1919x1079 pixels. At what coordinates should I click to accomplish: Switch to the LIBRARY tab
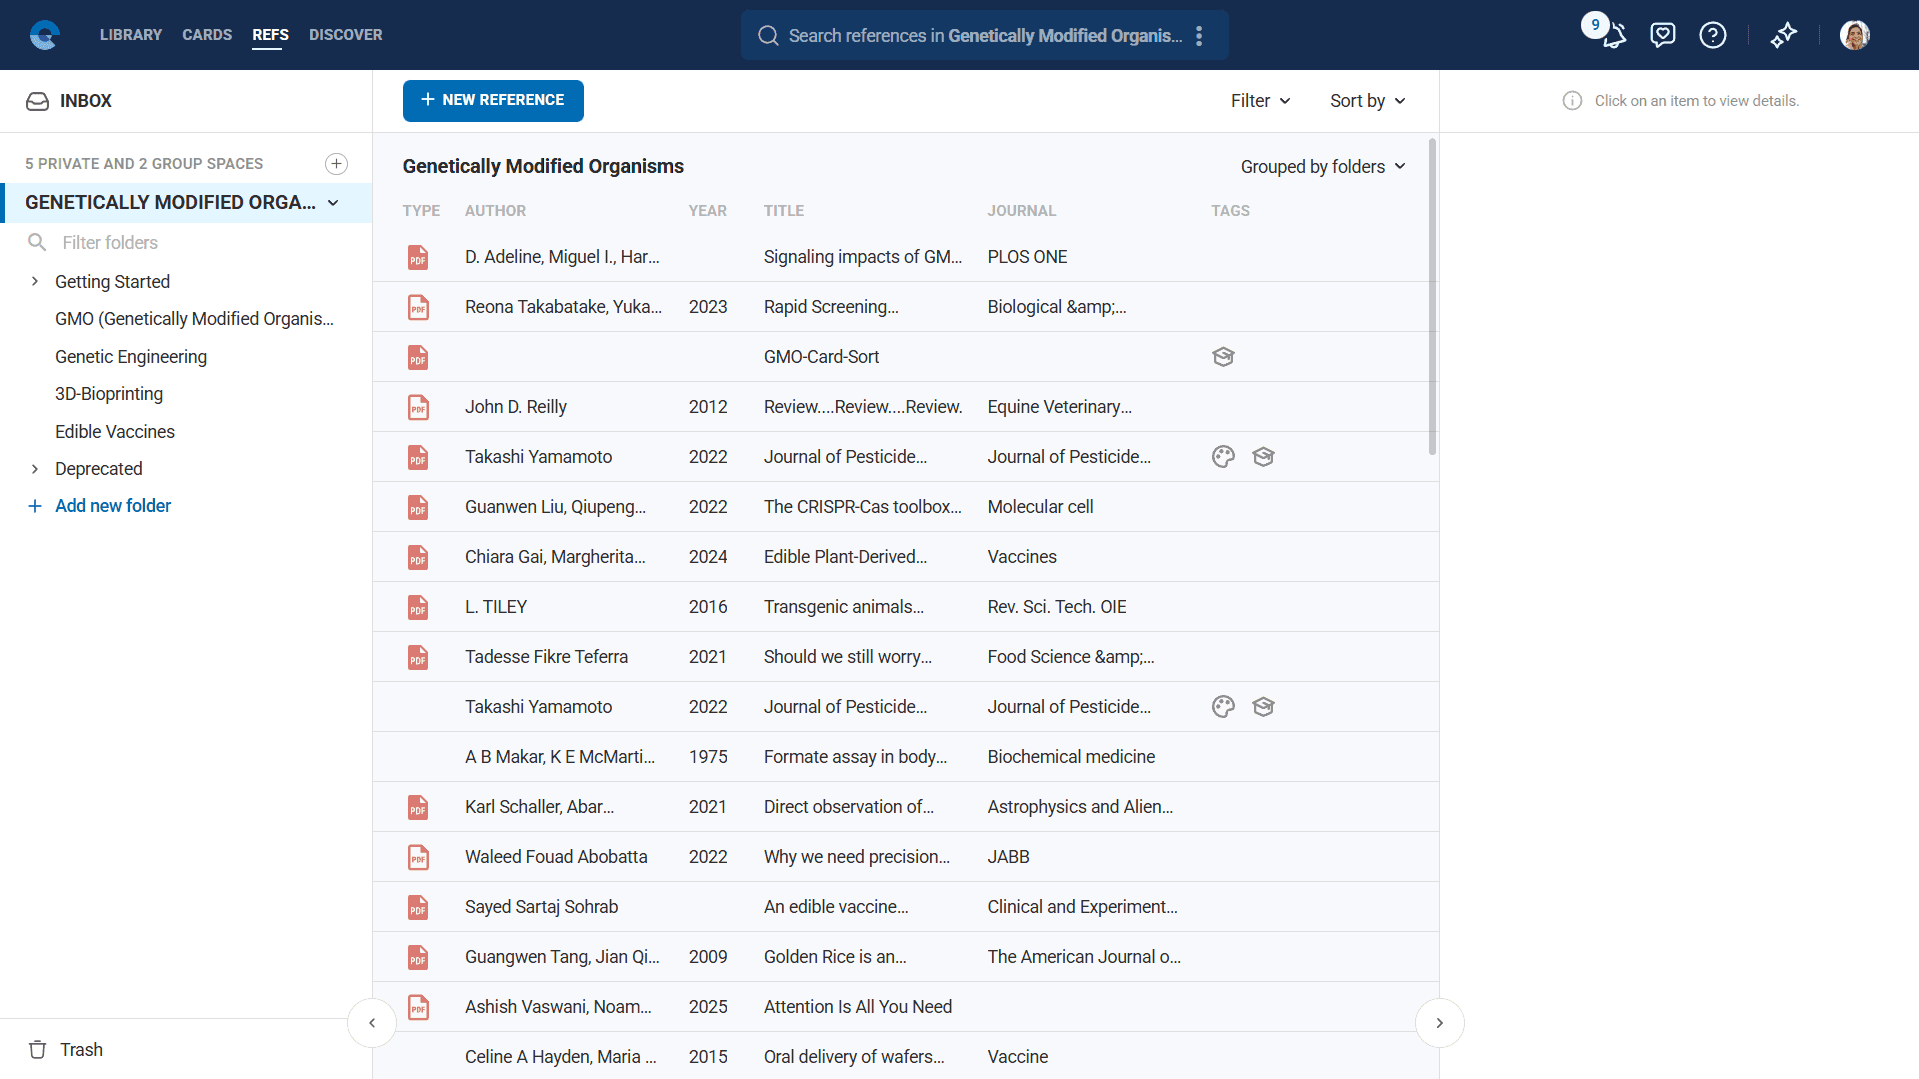pyautogui.click(x=130, y=35)
